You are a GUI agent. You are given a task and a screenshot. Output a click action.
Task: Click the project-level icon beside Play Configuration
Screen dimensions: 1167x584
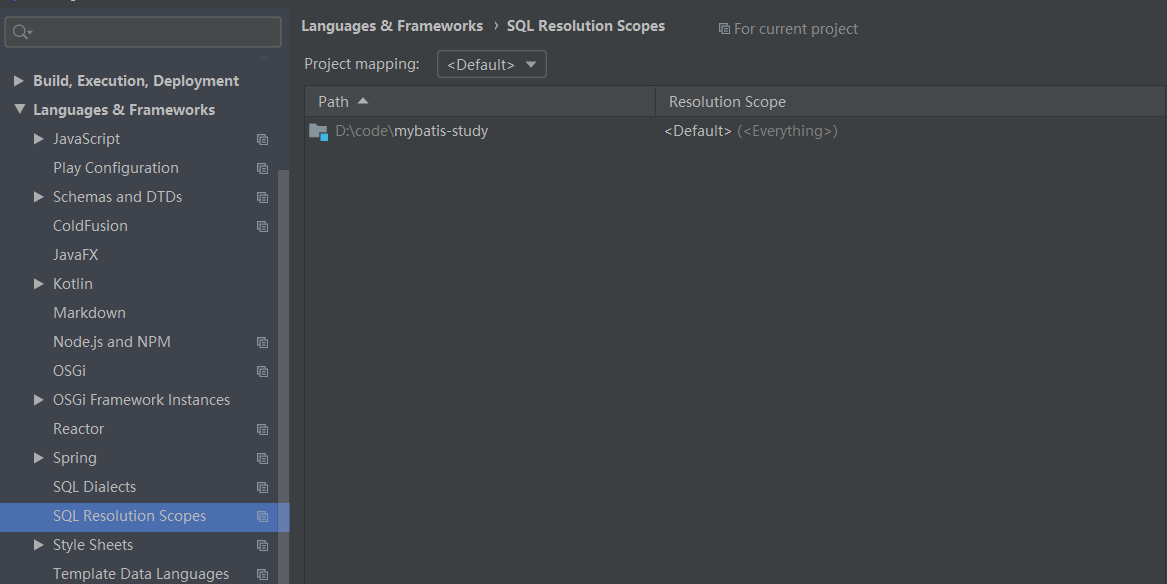[262, 168]
